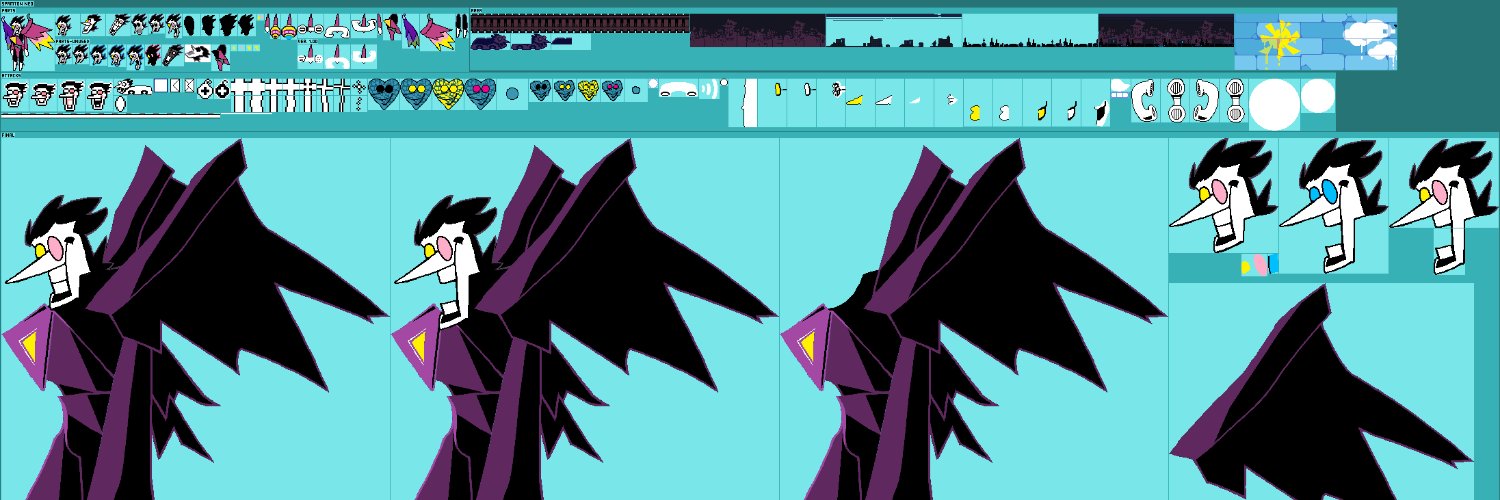Image resolution: width=1500 pixels, height=500 pixels.
Task: Click the smaller white circle beside the largest
Action: (x=1317, y=95)
